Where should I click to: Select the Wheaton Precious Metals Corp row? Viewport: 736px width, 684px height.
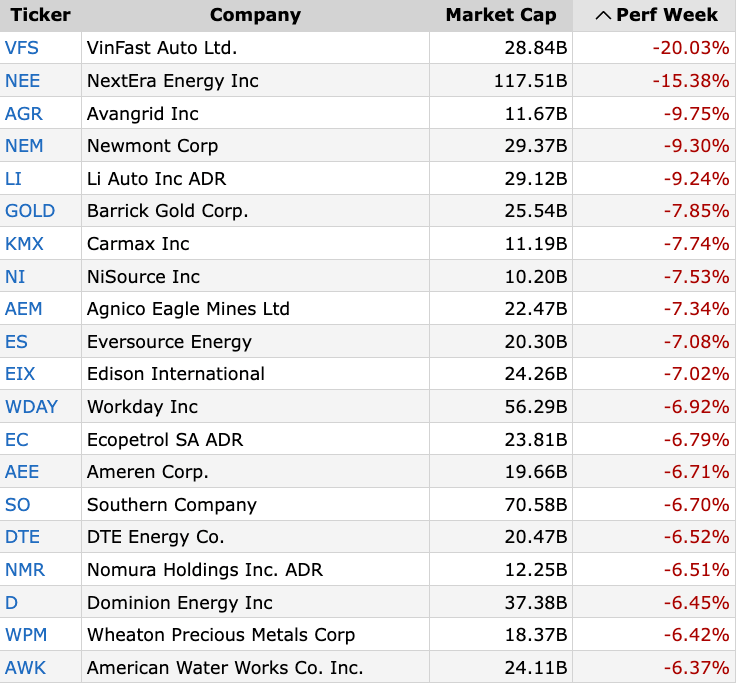(221, 635)
